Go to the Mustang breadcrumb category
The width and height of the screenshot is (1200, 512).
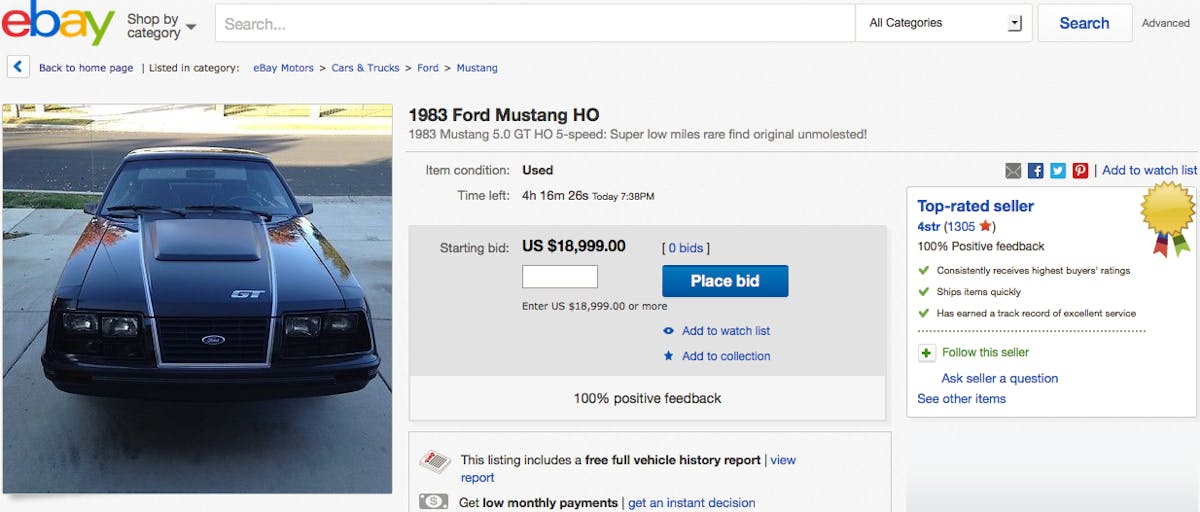[477, 68]
